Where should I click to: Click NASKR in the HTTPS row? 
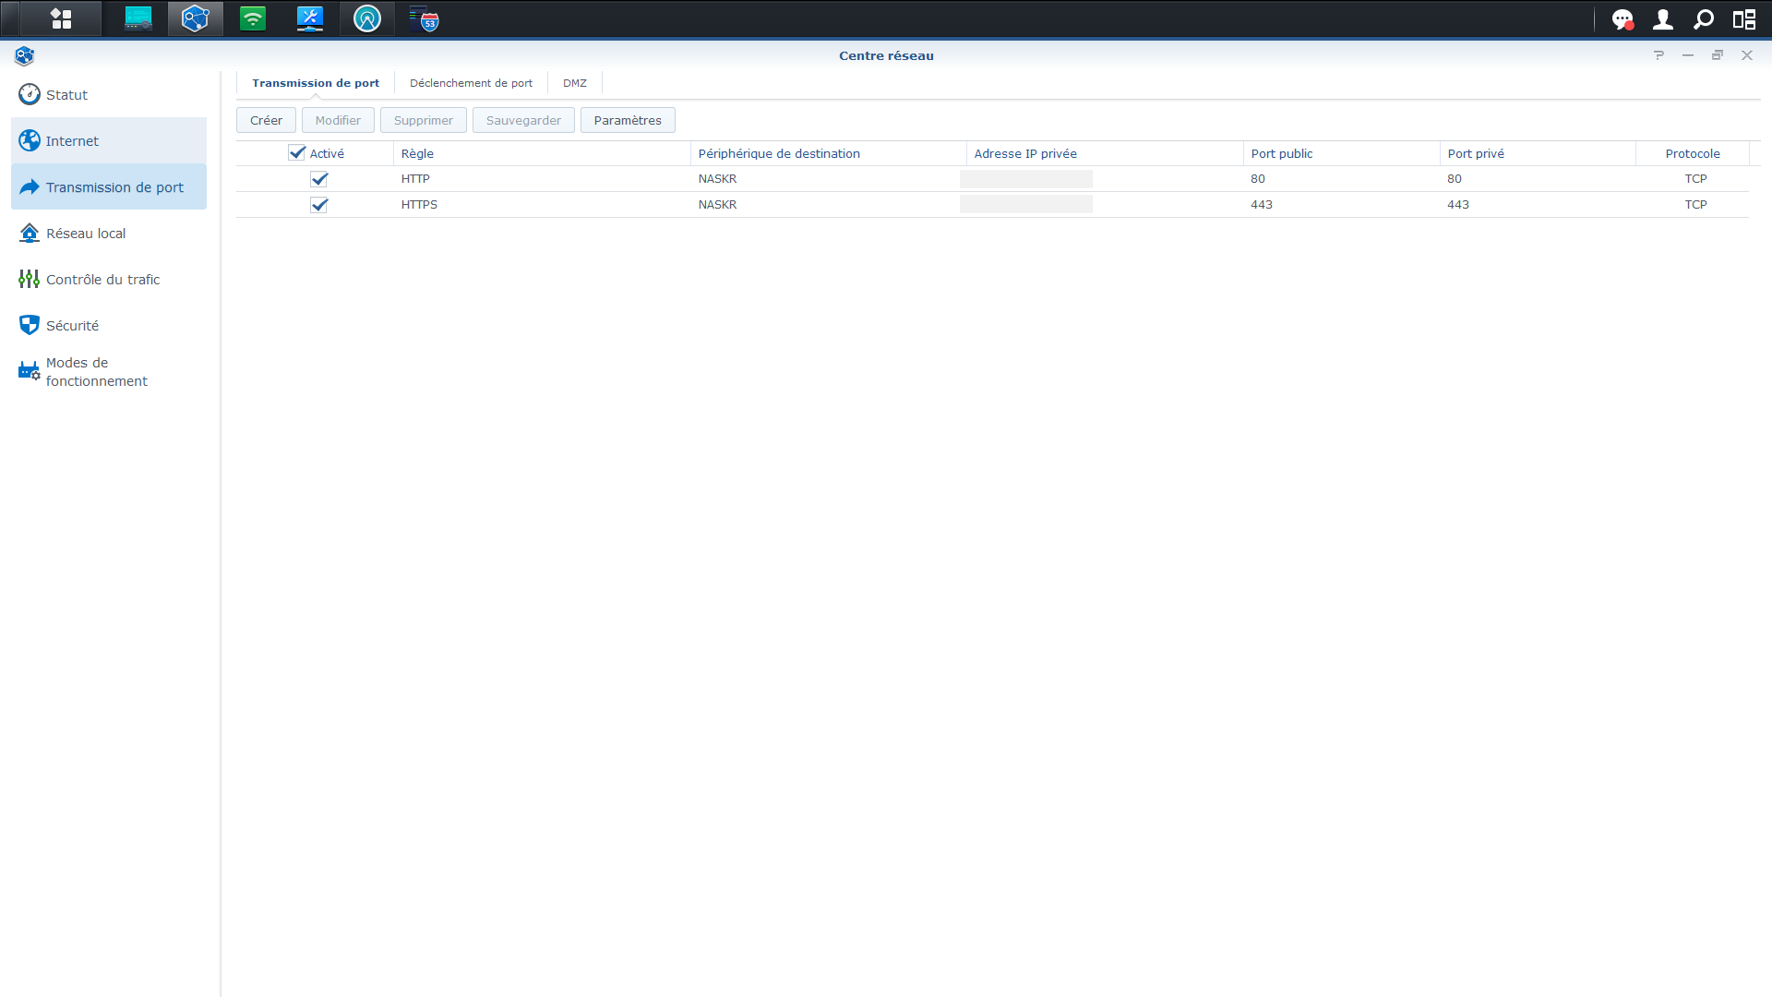pyautogui.click(x=717, y=204)
